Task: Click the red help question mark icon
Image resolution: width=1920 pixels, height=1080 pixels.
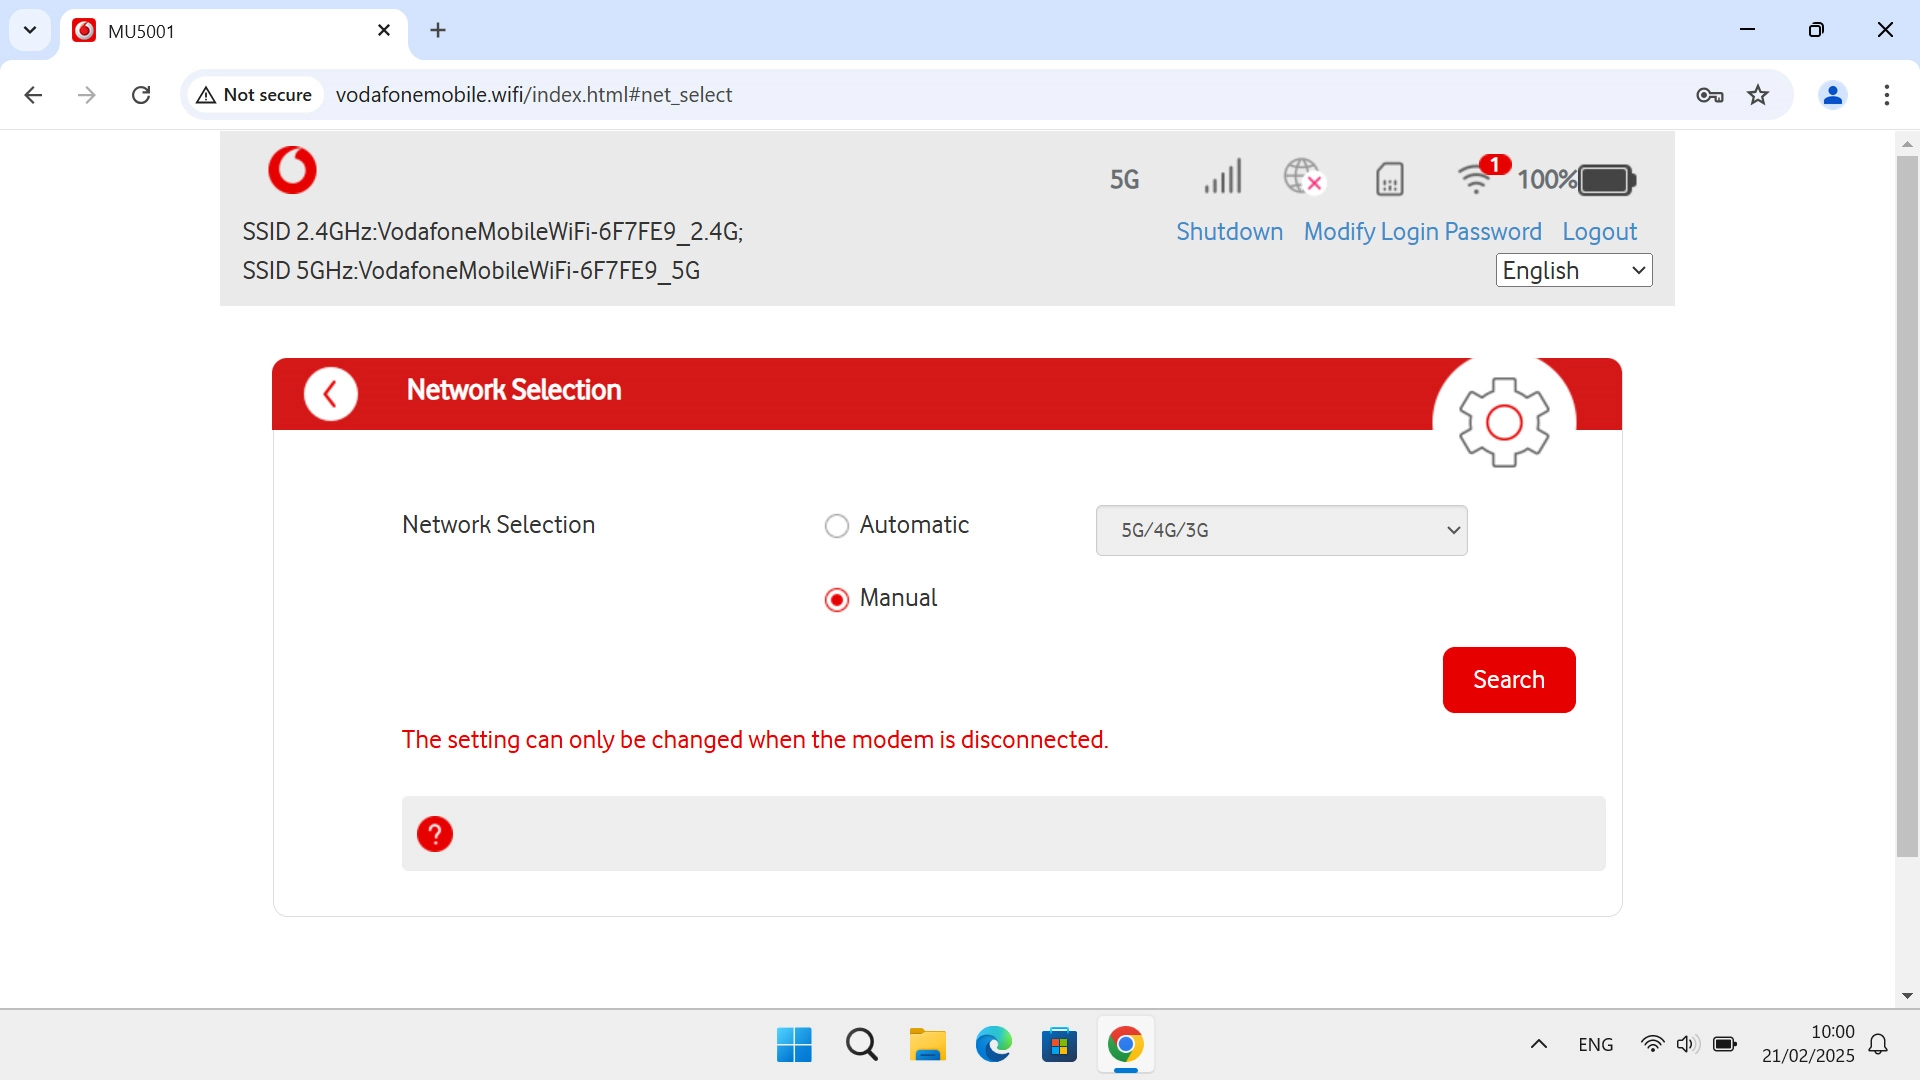Action: click(x=434, y=833)
